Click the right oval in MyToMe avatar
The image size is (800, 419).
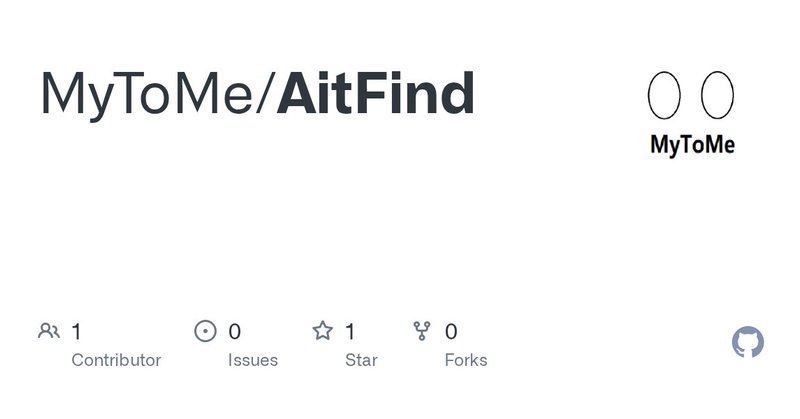tap(717, 97)
